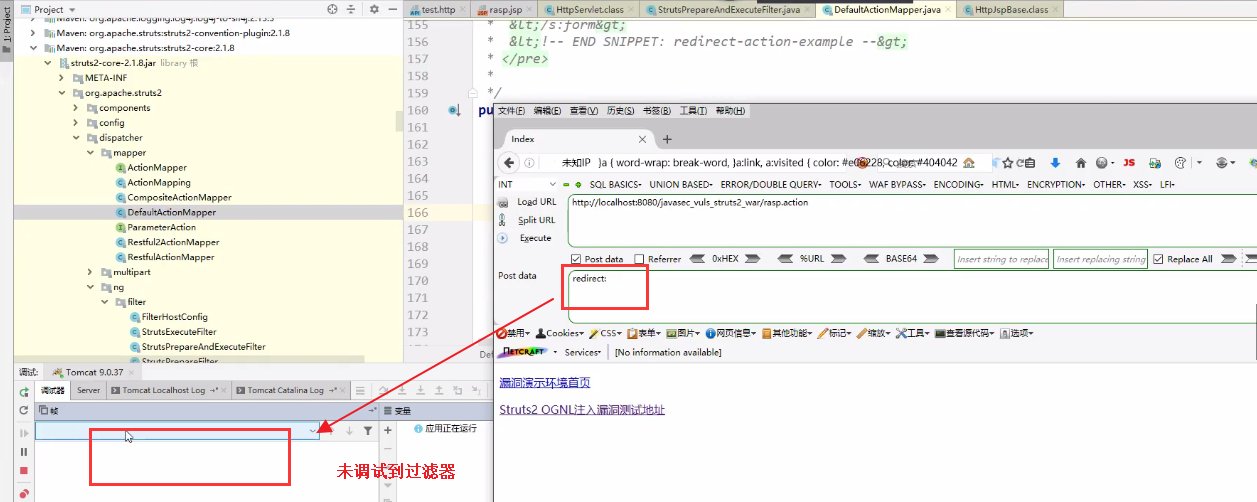Toggle the Post data checkbox
The image size is (1257, 502).
(575, 259)
